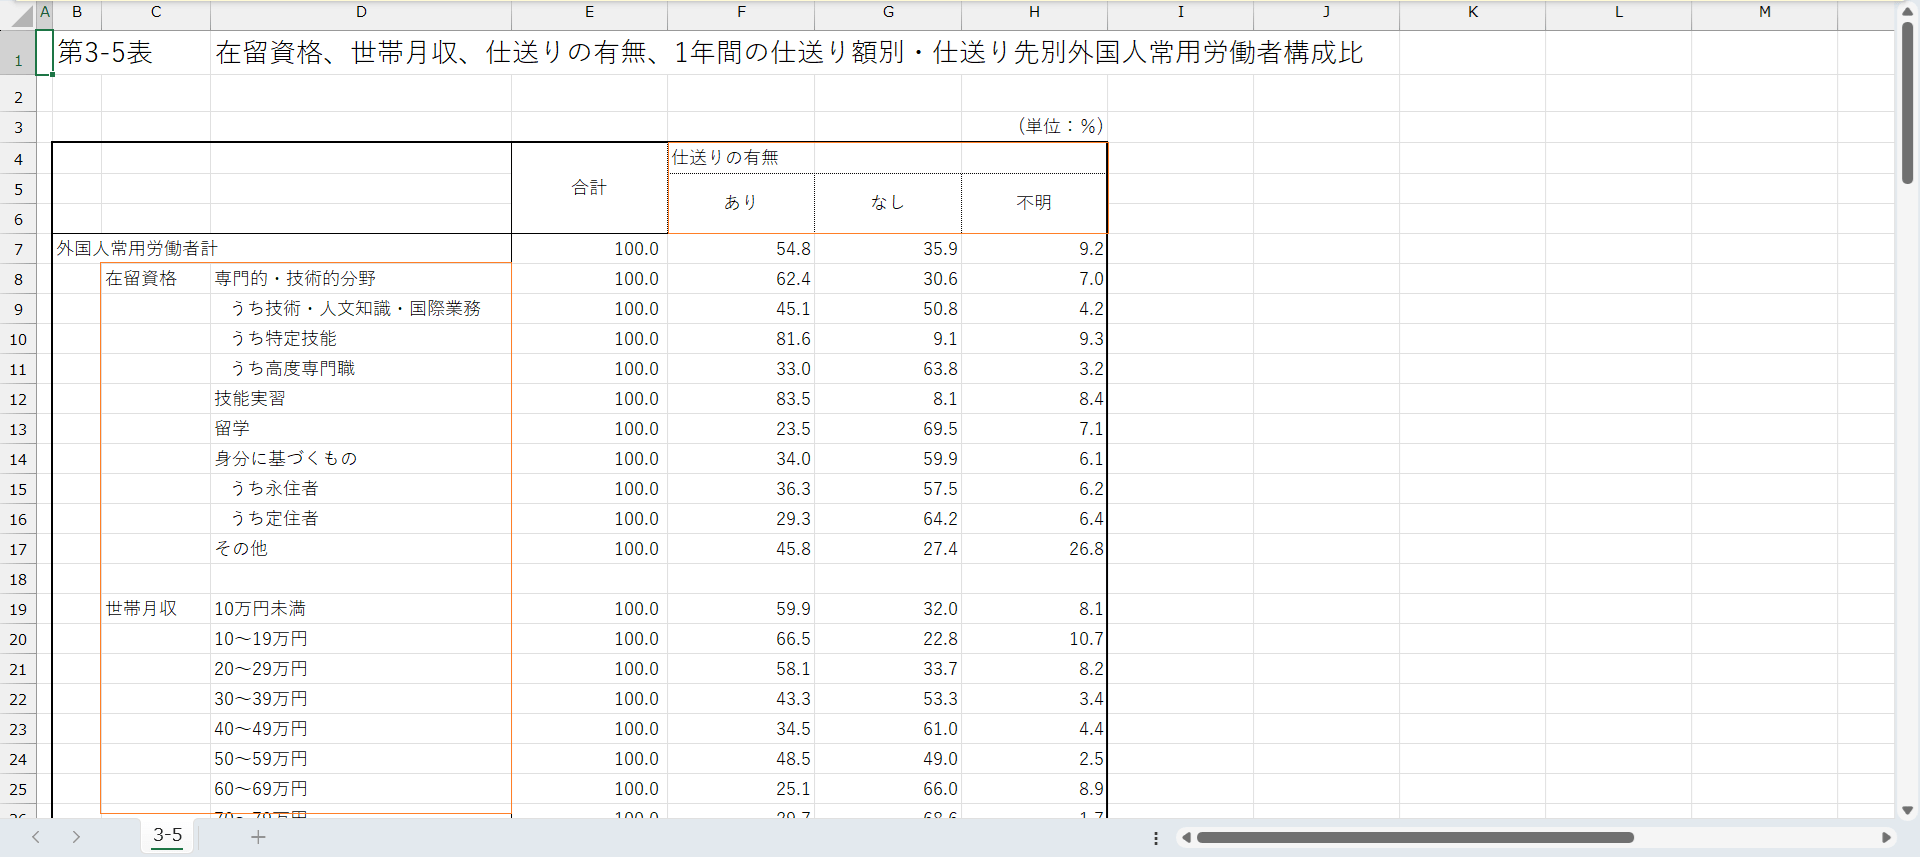The image size is (1920, 857).
Task: Go to previous sheet using left arrow
Action: 36,837
